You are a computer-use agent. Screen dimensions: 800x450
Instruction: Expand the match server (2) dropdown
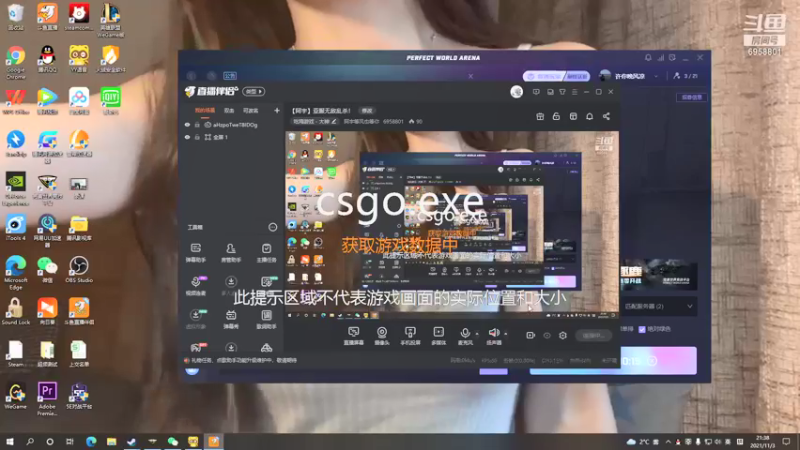pyautogui.click(x=659, y=306)
